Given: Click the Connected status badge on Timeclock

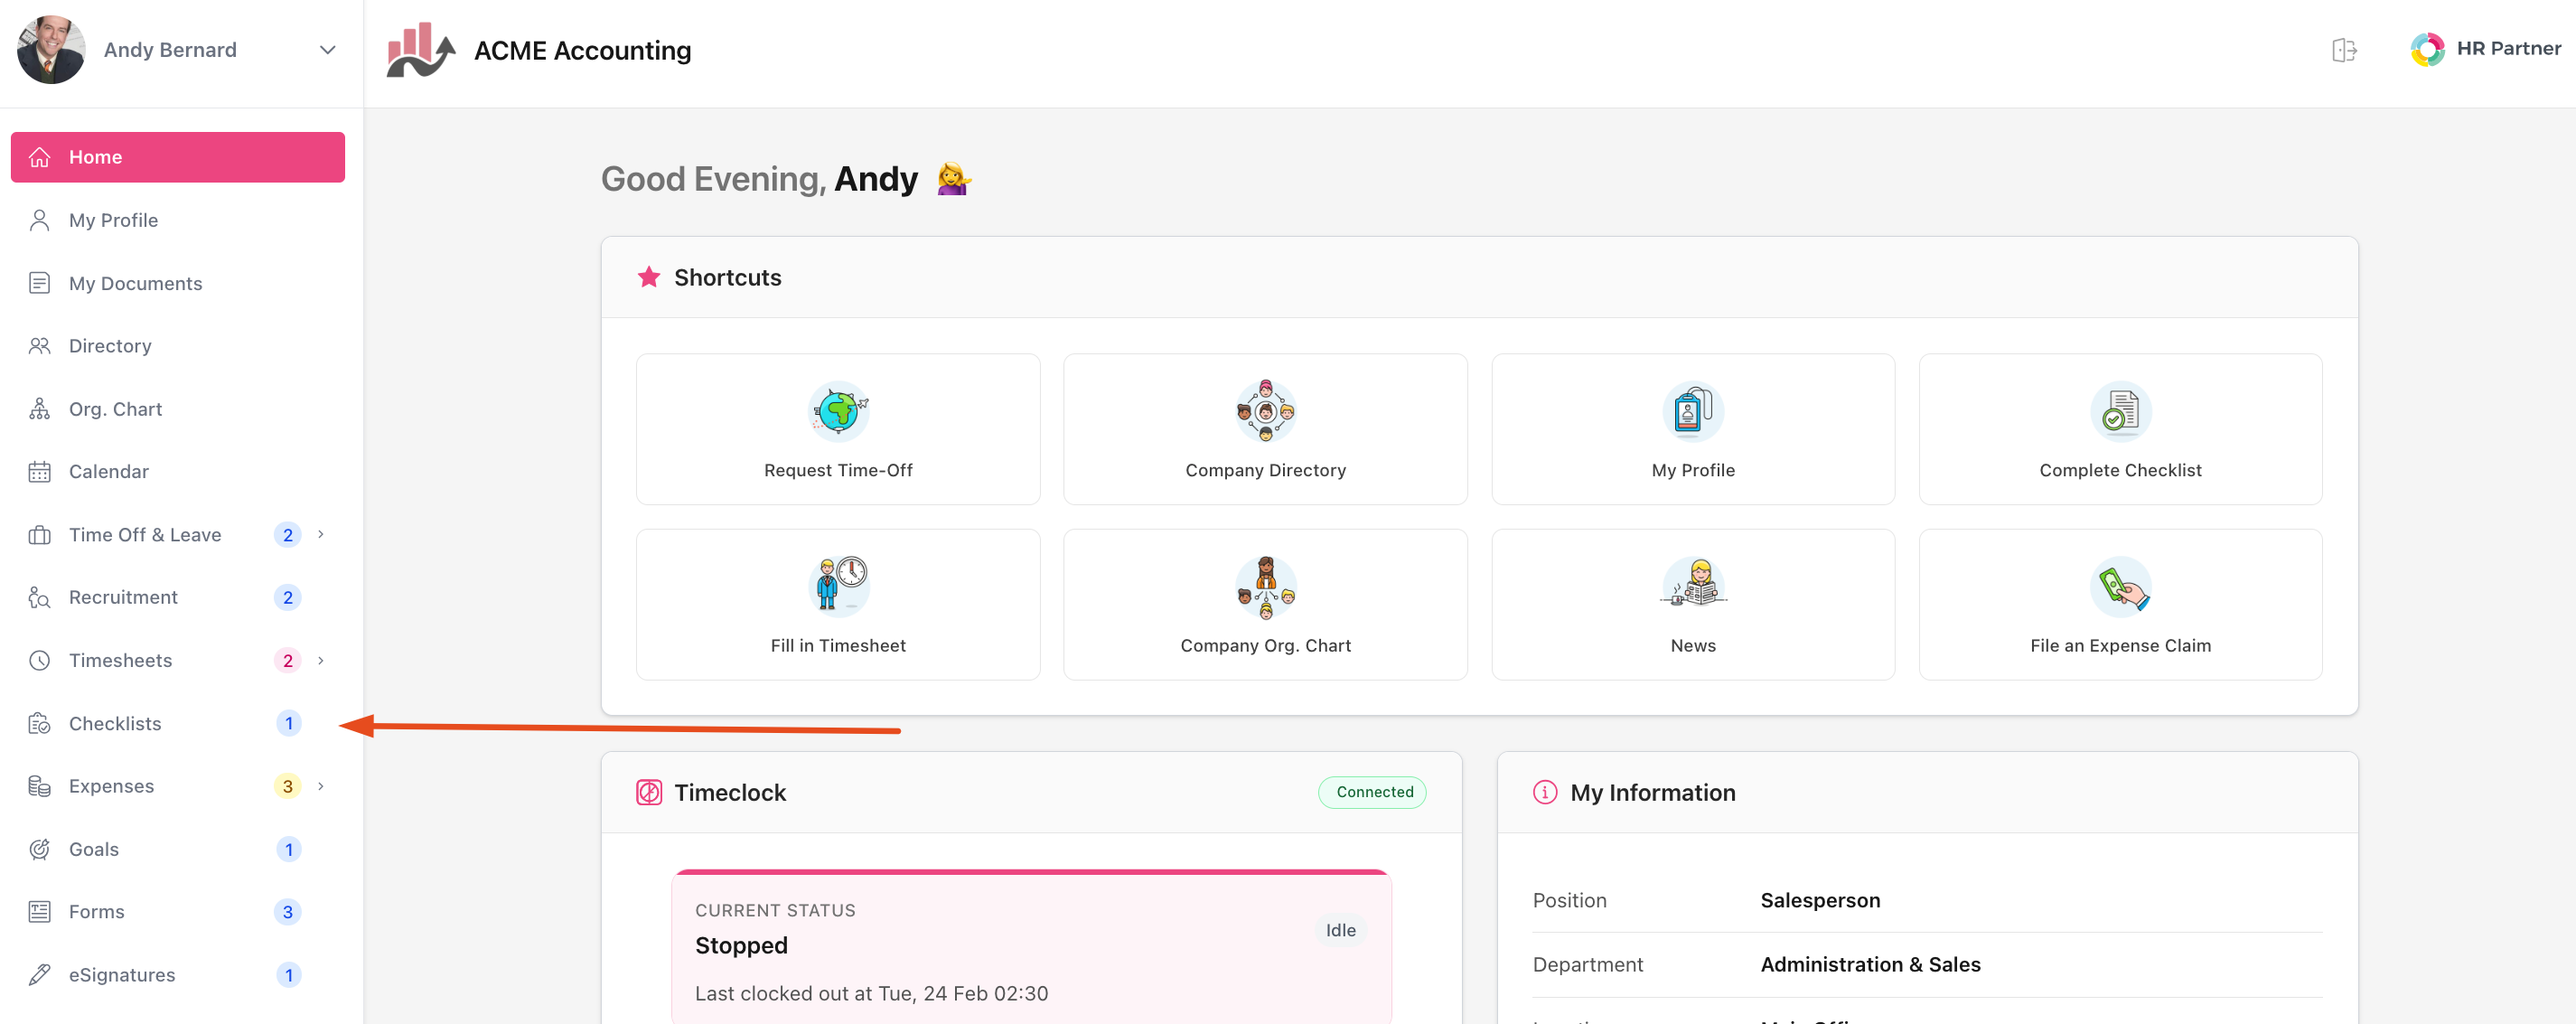Looking at the screenshot, I should tap(1373, 792).
